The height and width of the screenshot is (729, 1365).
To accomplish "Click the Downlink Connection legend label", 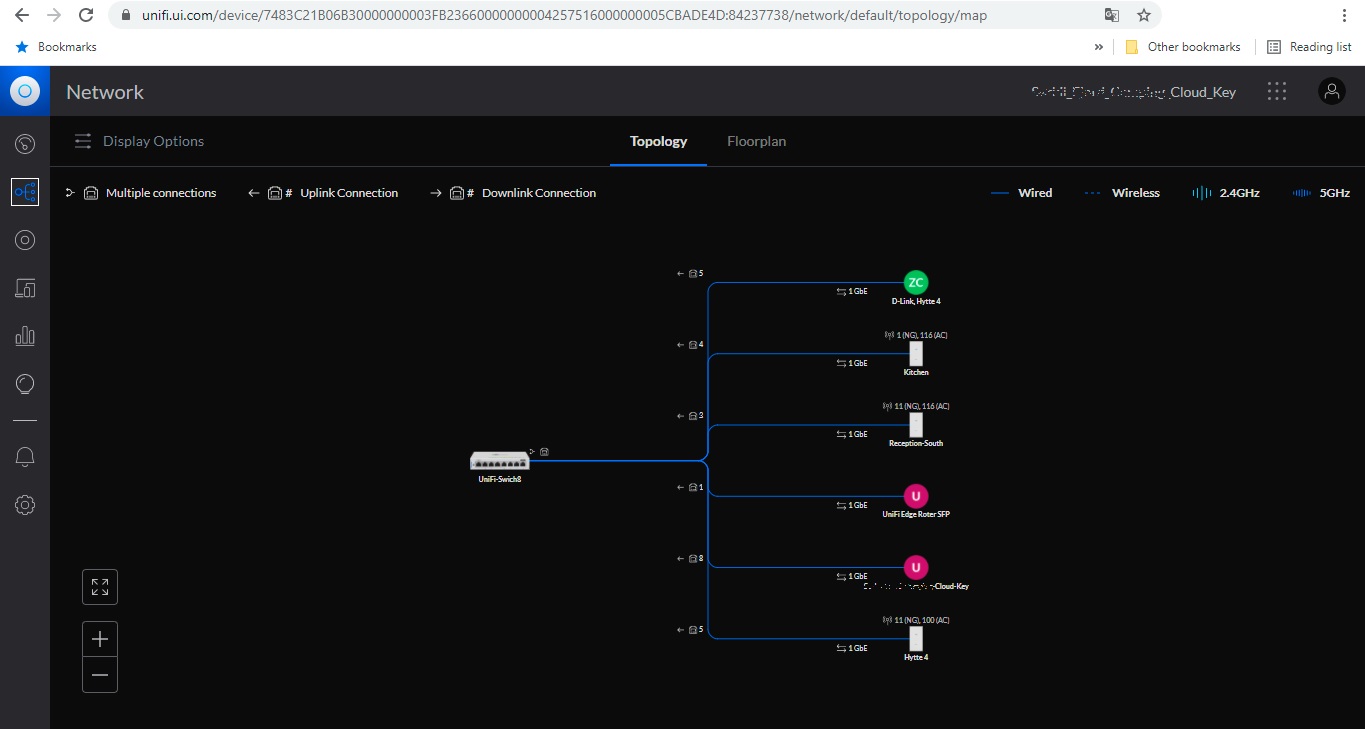I will pyautogui.click(x=539, y=193).
